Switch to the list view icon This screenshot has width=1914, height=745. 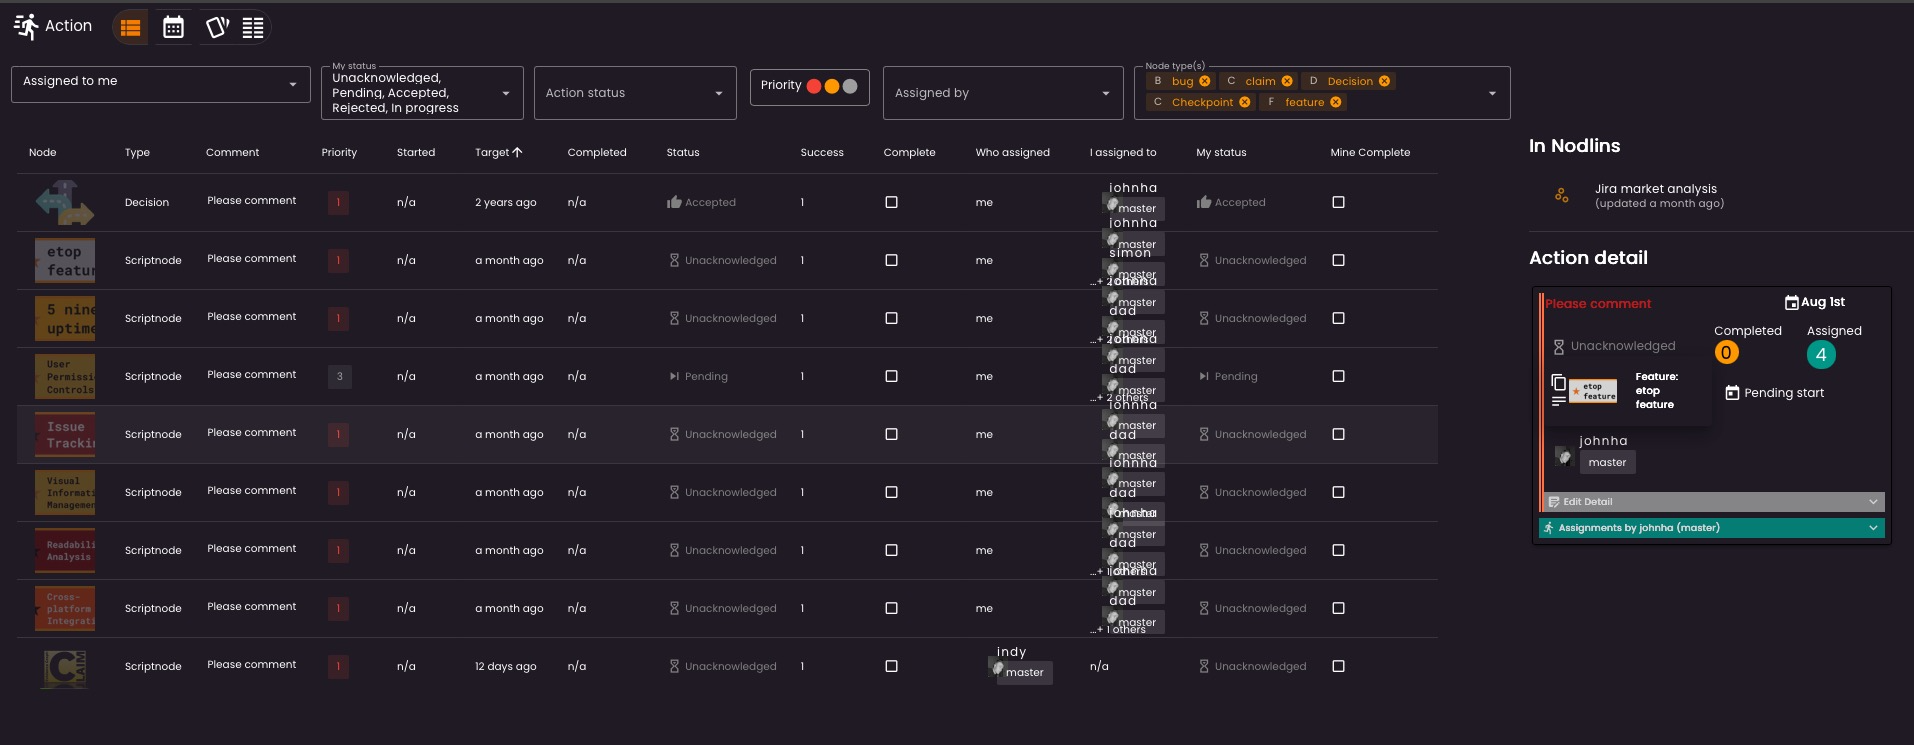pos(130,28)
